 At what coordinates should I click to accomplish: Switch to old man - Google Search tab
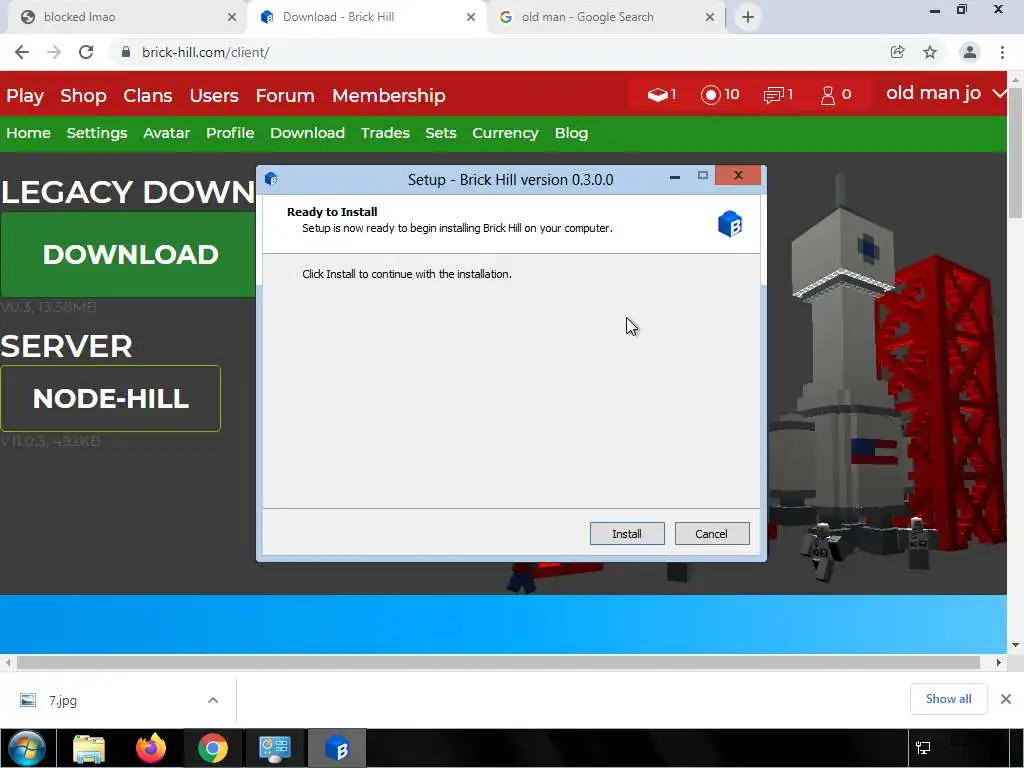click(604, 17)
